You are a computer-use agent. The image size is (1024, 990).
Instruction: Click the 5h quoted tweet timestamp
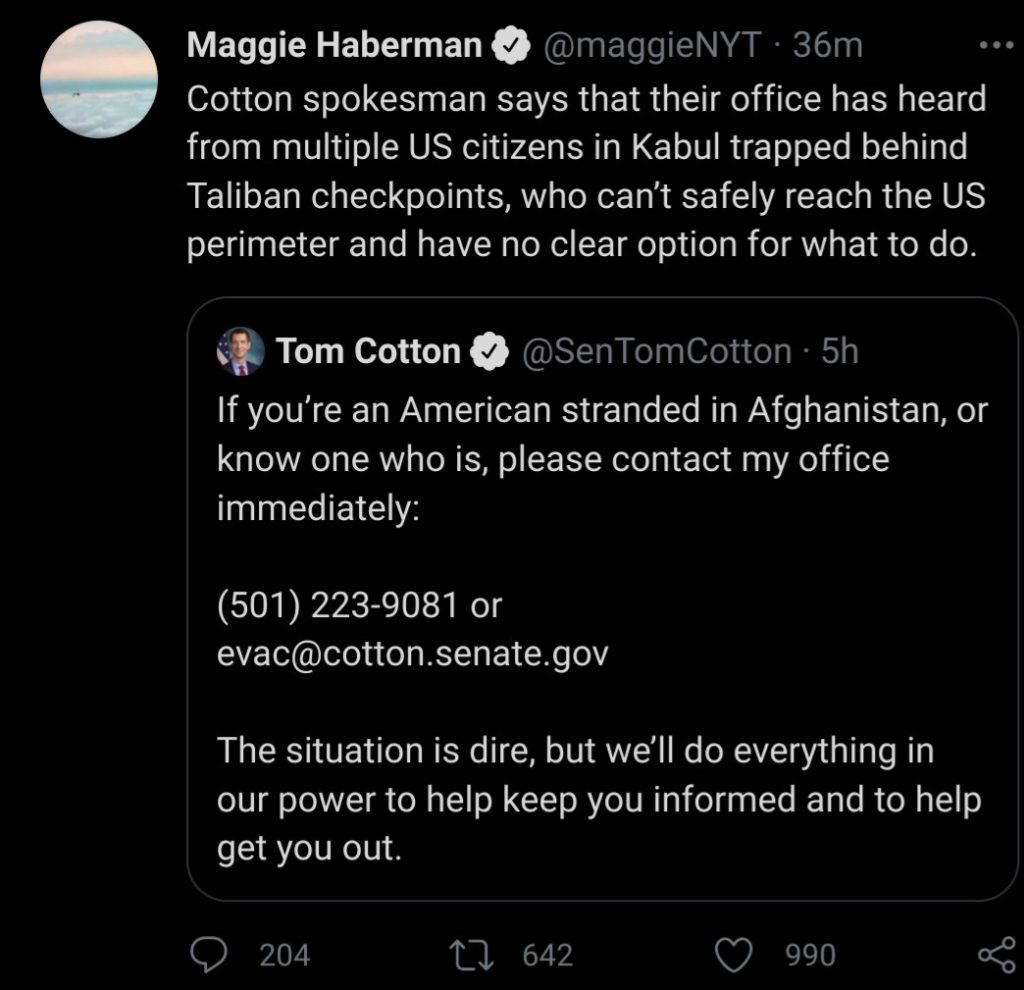tap(839, 351)
